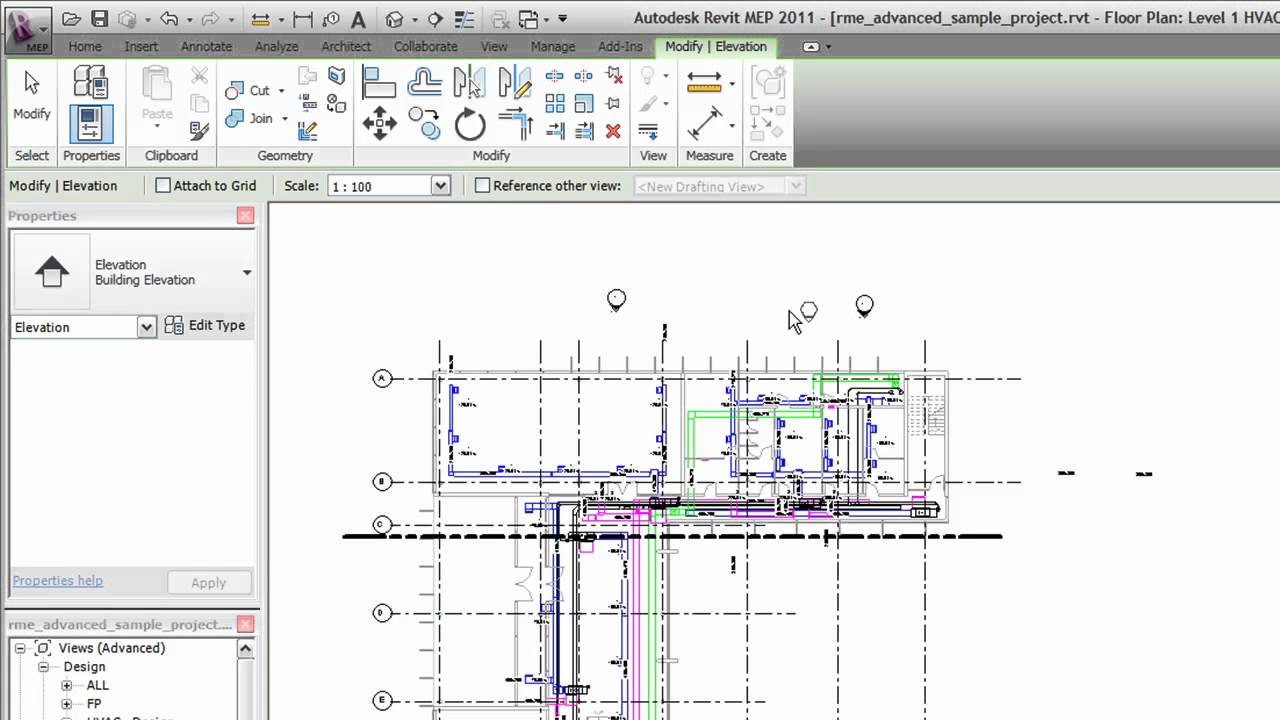This screenshot has width=1280, height=720.
Task: Click the Unpin tool
Action: point(614,76)
